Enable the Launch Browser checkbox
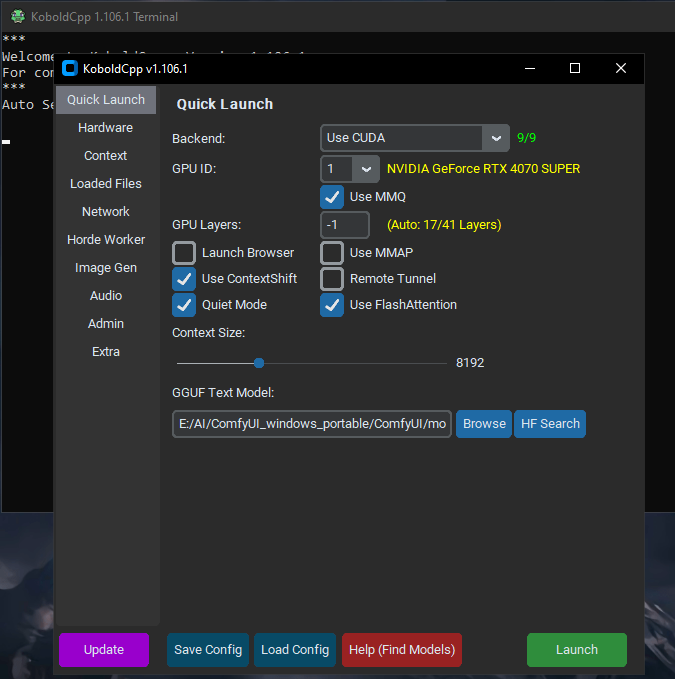Image resolution: width=675 pixels, height=679 pixels. [184, 253]
